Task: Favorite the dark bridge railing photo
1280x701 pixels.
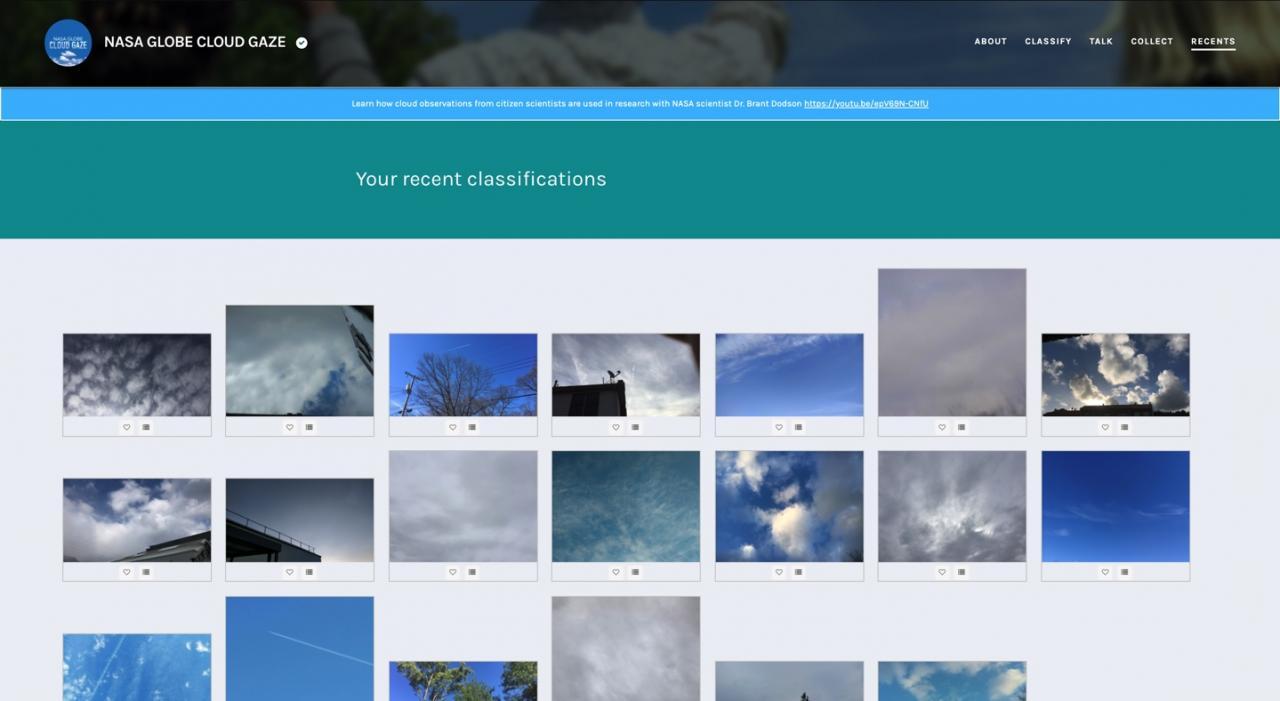Action: tap(289, 572)
